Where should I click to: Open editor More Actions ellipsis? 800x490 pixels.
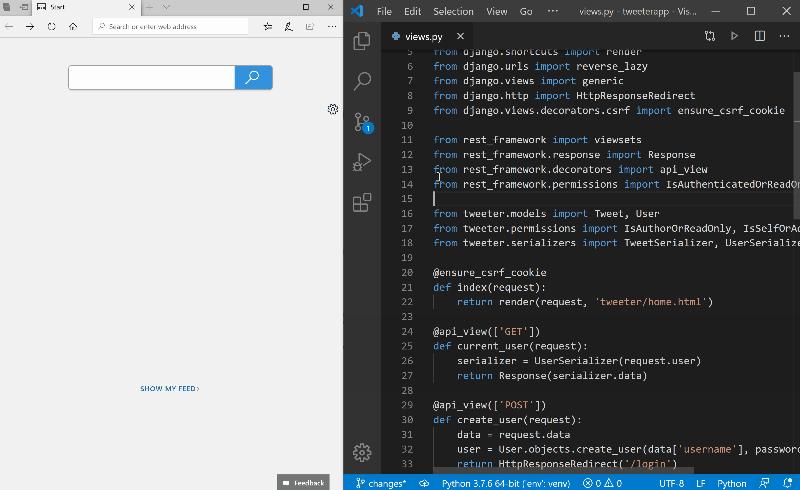784,36
